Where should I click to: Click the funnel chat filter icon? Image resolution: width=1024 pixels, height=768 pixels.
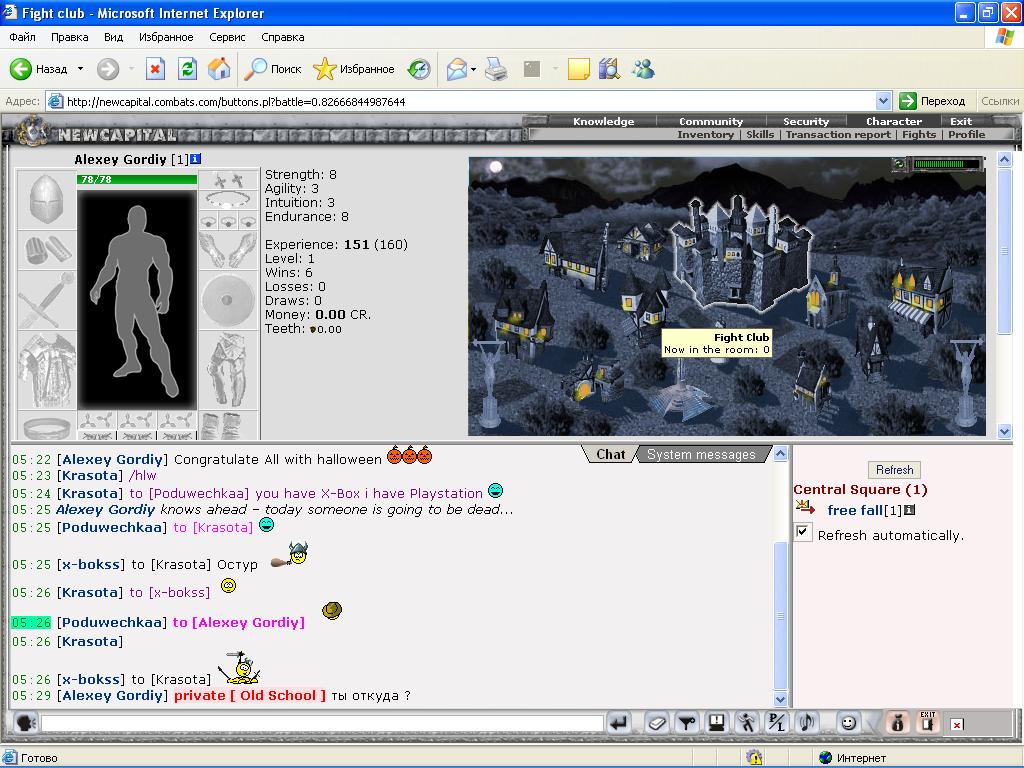point(686,723)
